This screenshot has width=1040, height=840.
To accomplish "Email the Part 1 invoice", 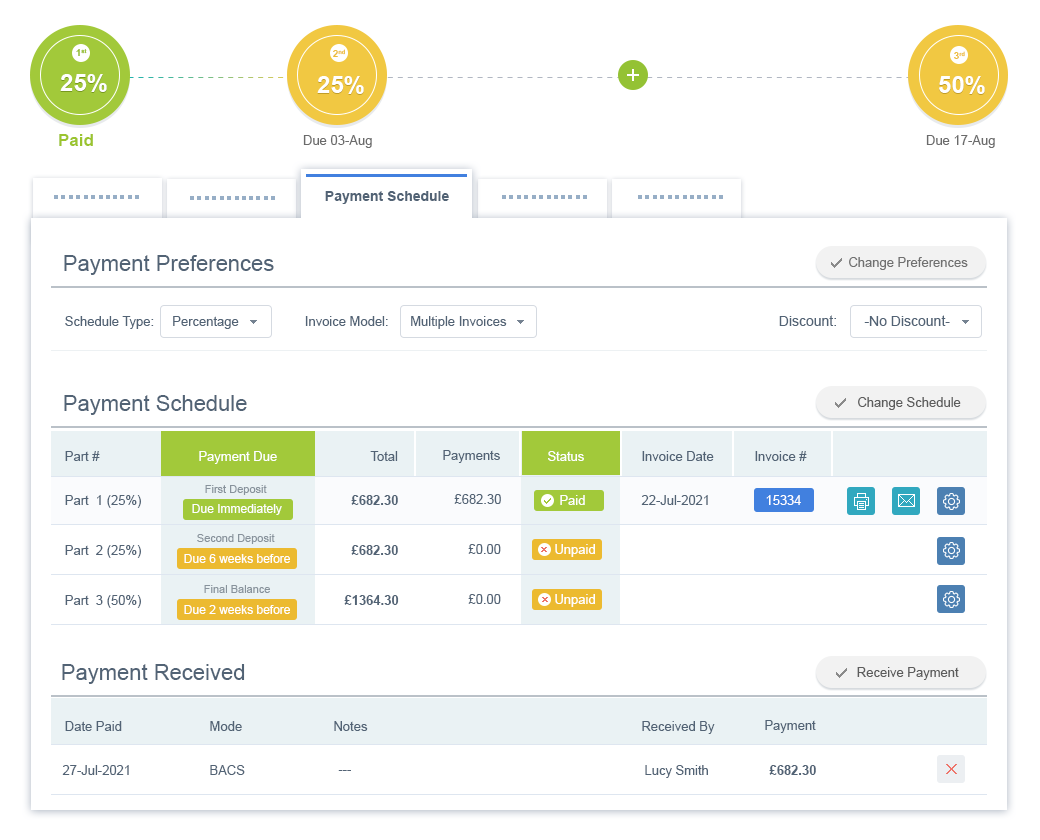I will point(906,500).
